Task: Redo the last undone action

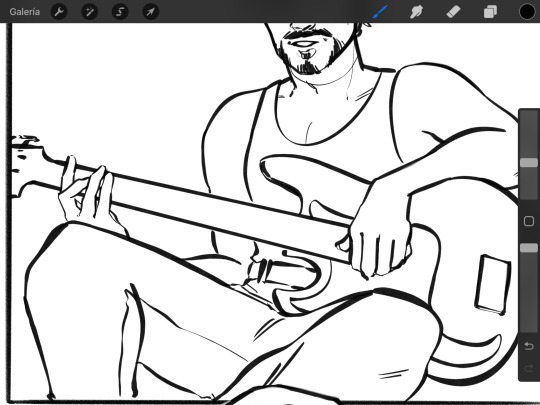Action: [529, 368]
